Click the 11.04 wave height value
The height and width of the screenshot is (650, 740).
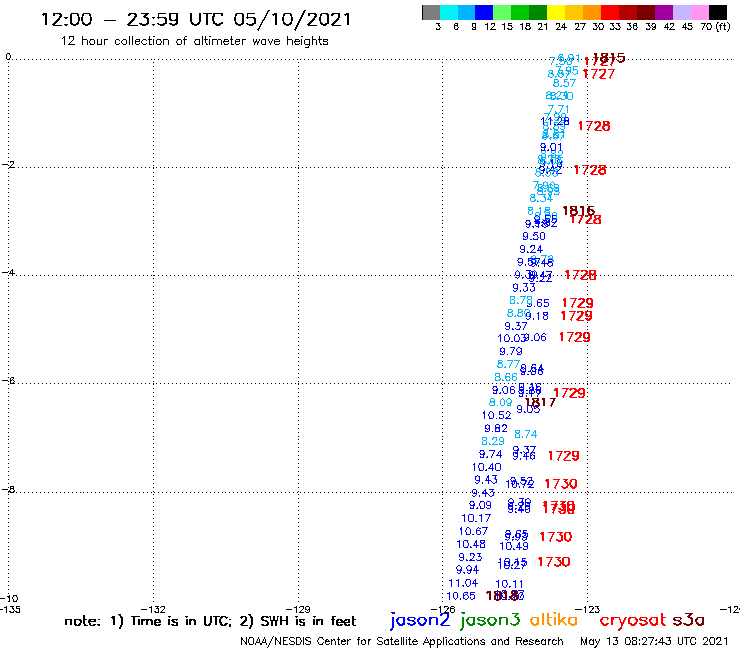pyautogui.click(x=463, y=583)
